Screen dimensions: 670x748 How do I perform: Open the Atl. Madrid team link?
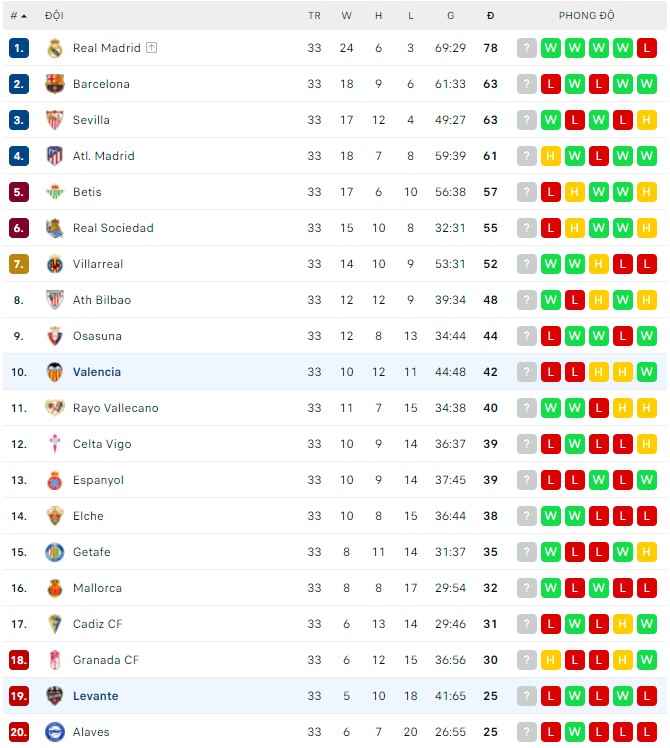point(103,156)
